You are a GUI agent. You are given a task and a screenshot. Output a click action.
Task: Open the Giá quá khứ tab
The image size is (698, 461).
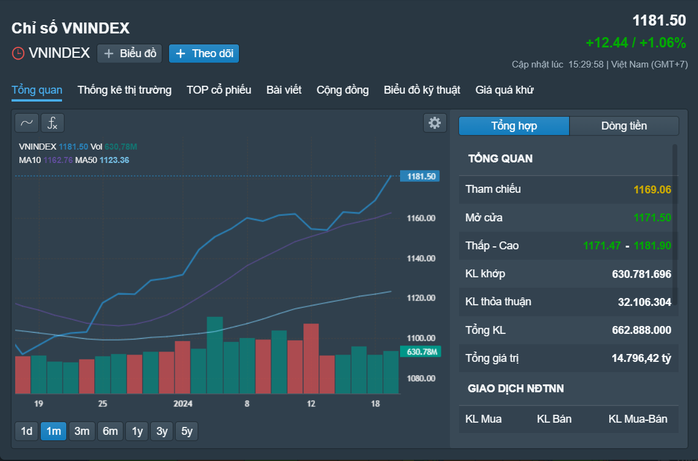pyautogui.click(x=504, y=90)
